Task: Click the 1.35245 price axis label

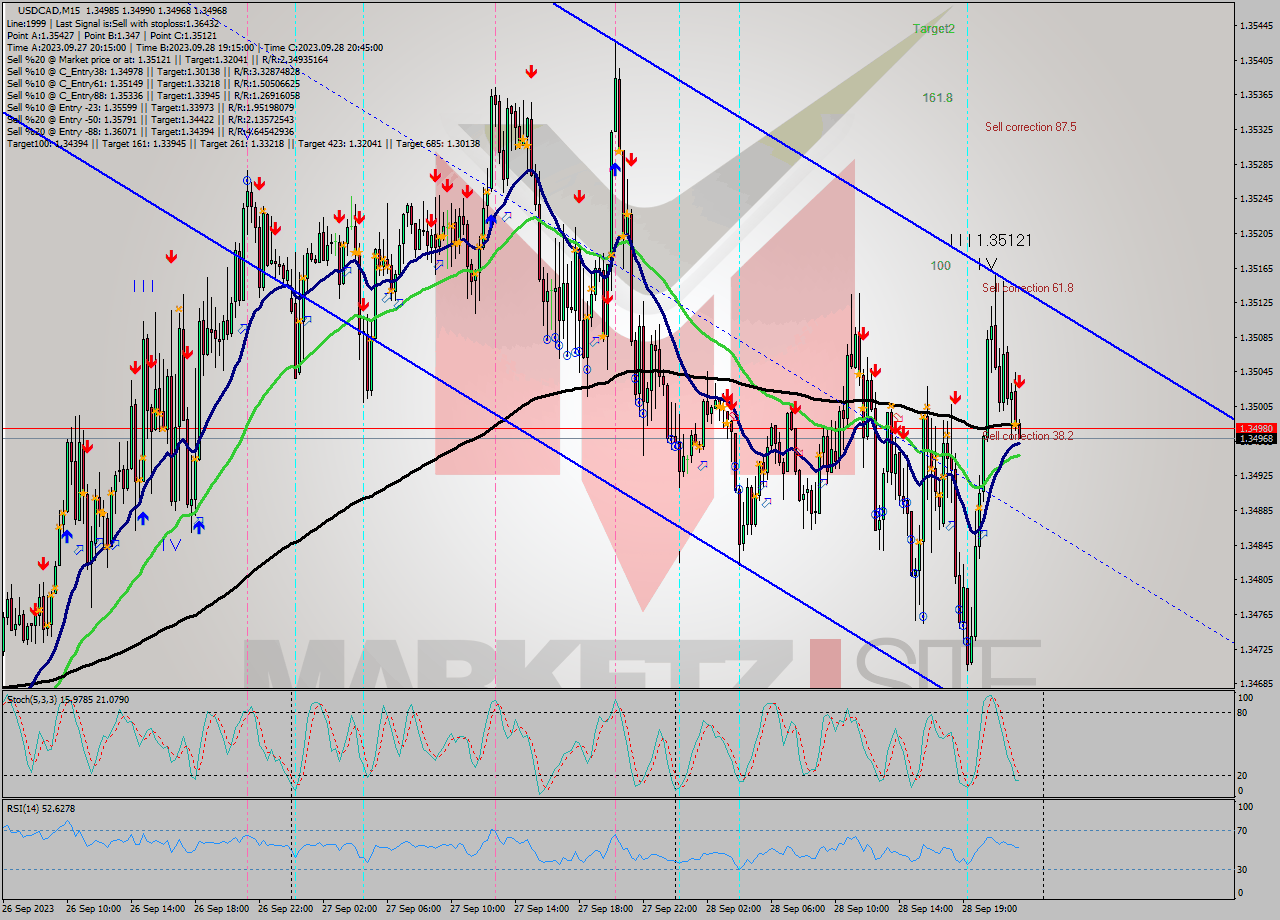Action: coord(1256,199)
